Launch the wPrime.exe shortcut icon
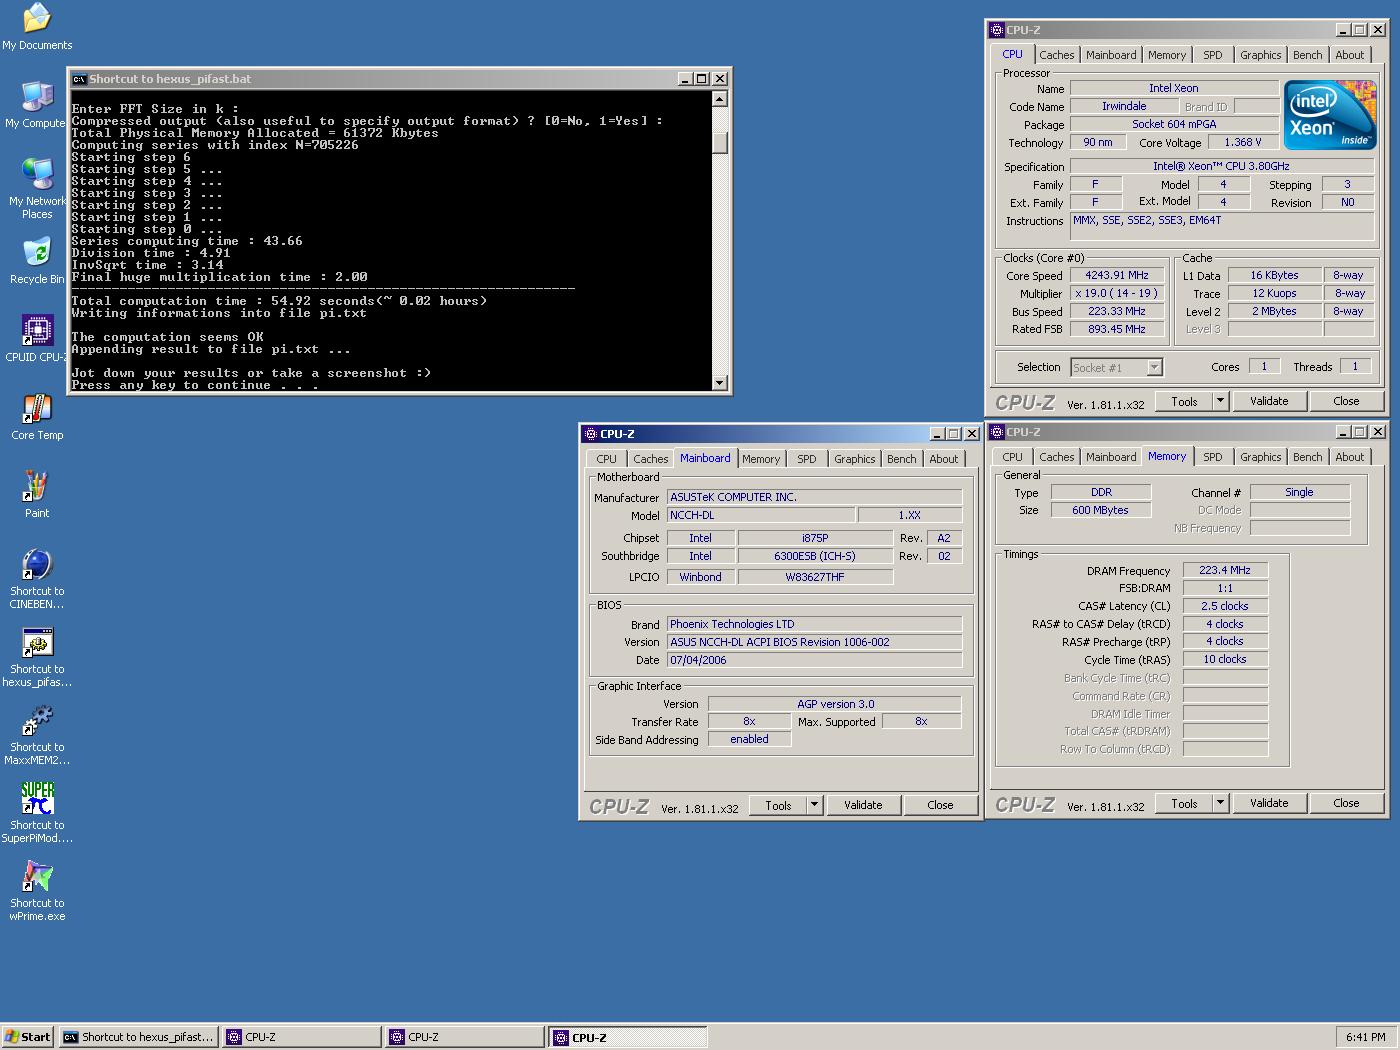Viewport: 1400px width, 1050px height. point(37,890)
